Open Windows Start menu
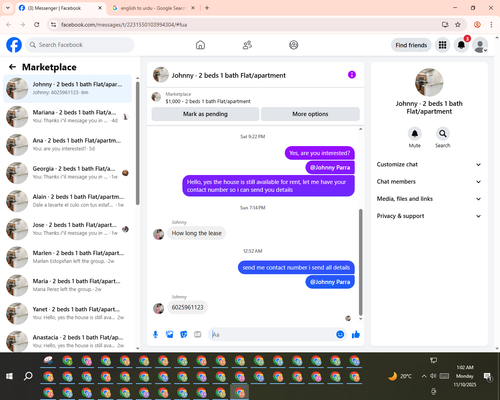This screenshot has width=500, height=400. [x=9, y=376]
